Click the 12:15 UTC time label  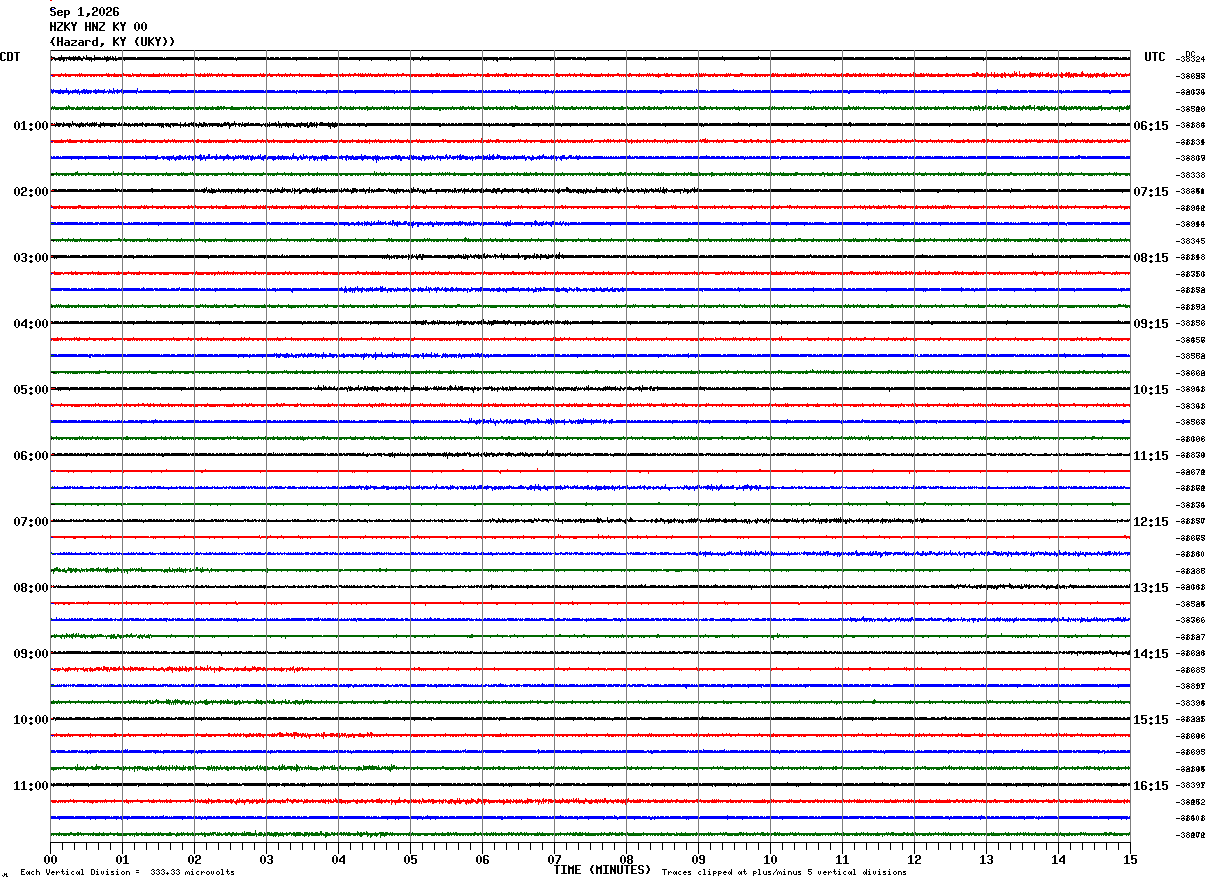pyautogui.click(x=1150, y=522)
